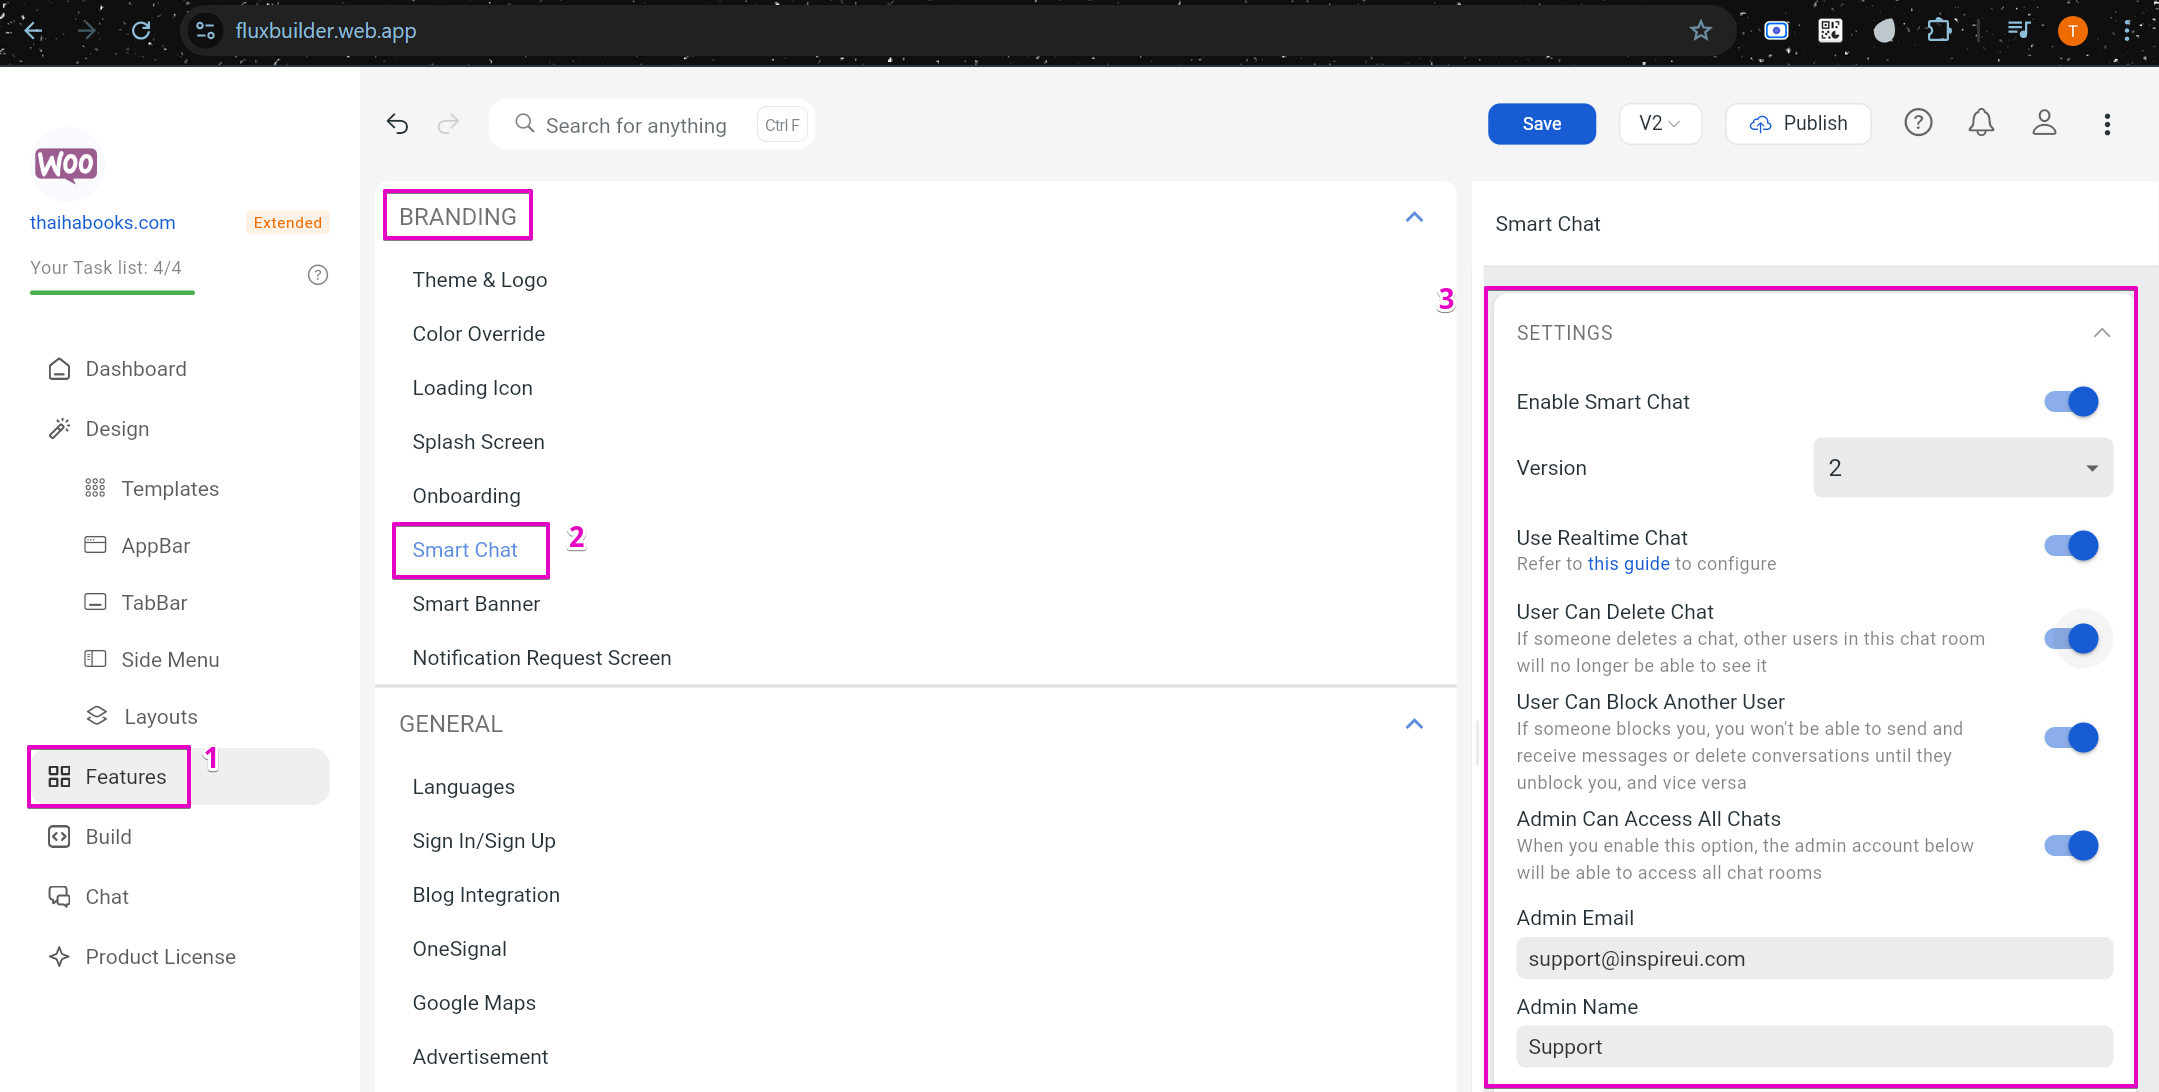Disable the Enable Smart Chat toggle
Screen dimensions: 2159x1092
[x=2072, y=402]
